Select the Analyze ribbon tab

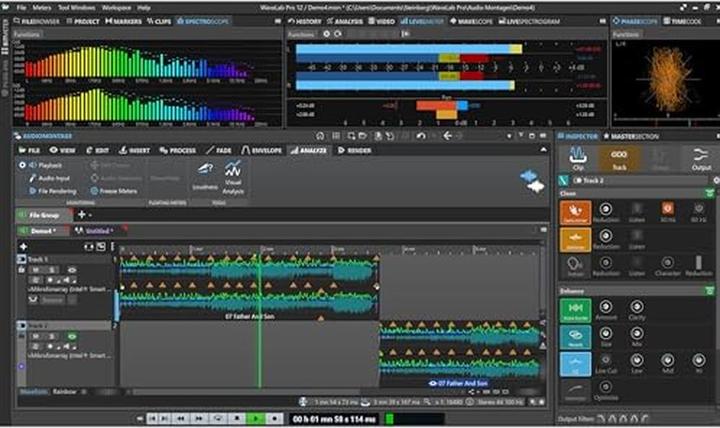coord(309,150)
